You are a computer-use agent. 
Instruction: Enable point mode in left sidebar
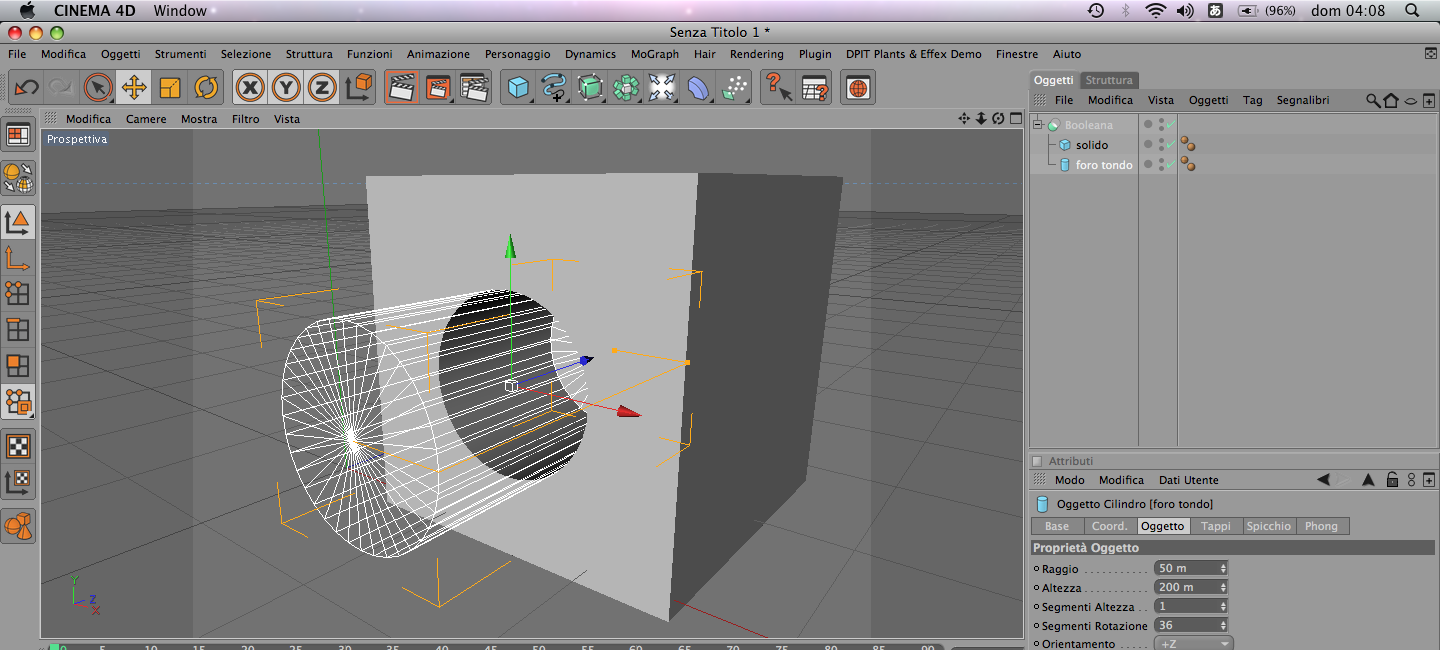pos(18,293)
